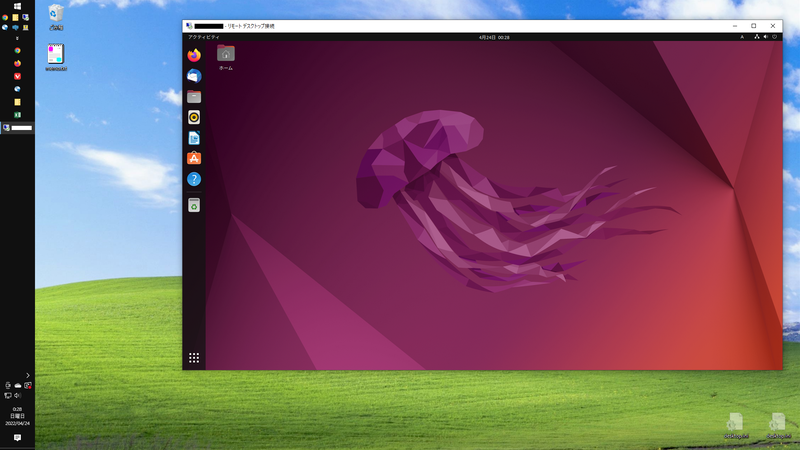Expand the hidden system tray icons chevron
800x450 pixels.
point(28,376)
